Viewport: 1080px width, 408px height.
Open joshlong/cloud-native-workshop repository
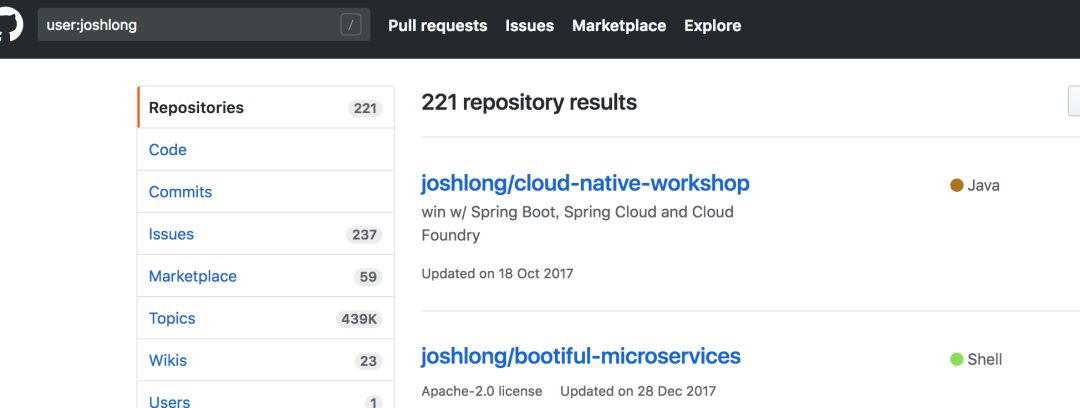(x=585, y=183)
